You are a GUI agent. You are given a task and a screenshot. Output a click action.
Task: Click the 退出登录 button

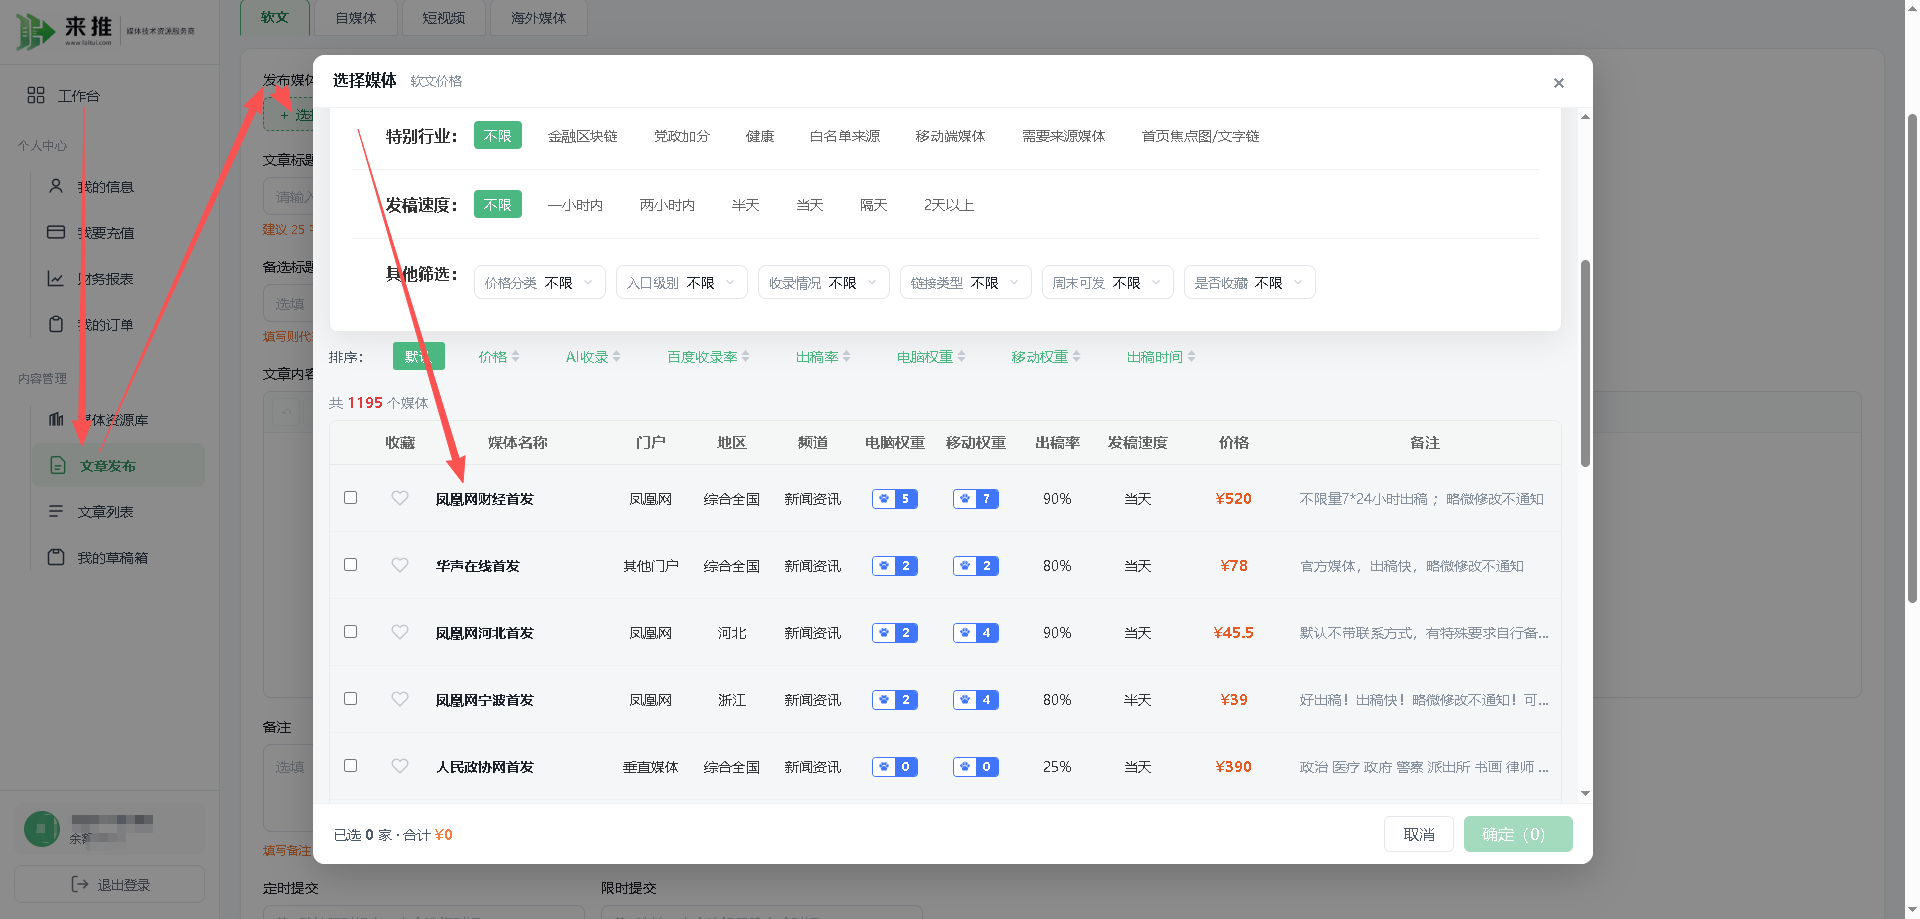point(110,884)
